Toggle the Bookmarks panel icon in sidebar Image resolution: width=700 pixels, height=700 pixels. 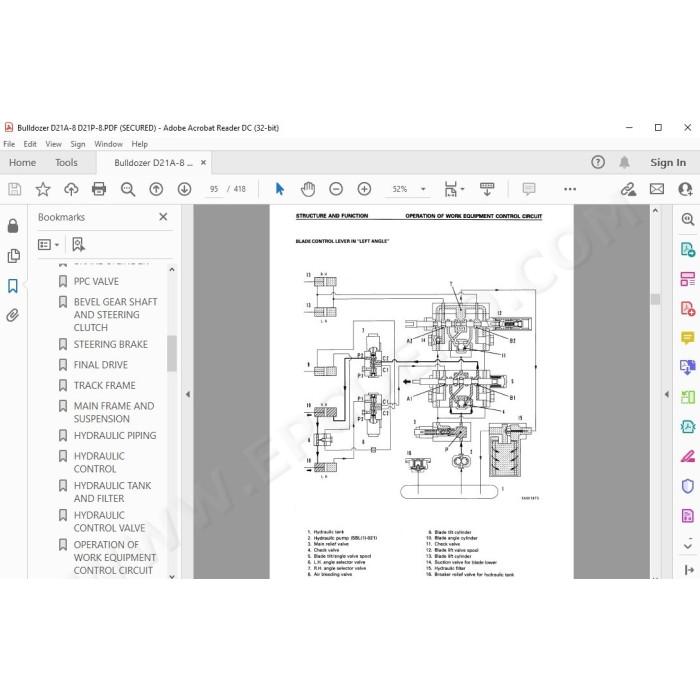pyautogui.click(x=13, y=286)
